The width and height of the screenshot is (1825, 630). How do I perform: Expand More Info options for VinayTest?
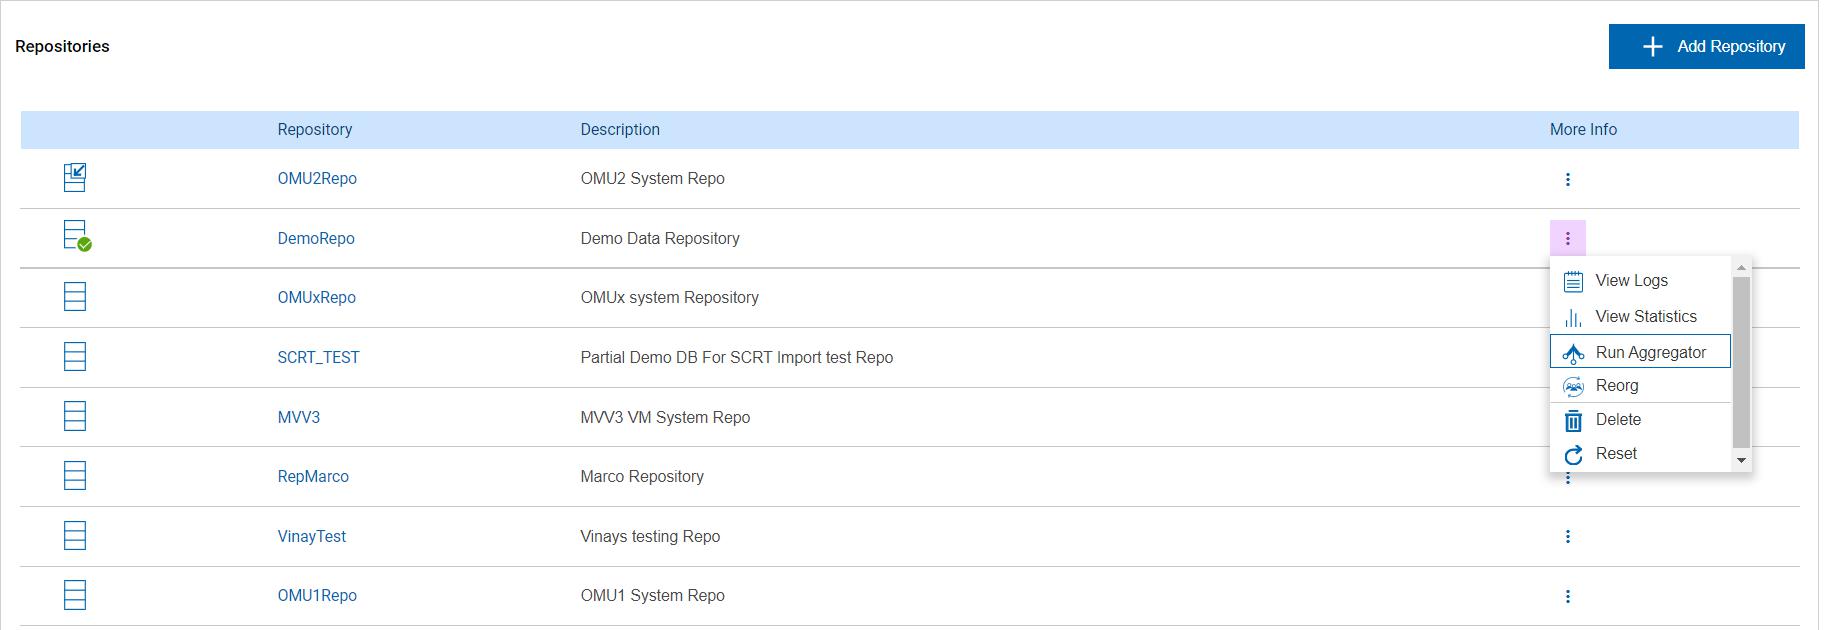[x=1567, y=536]
